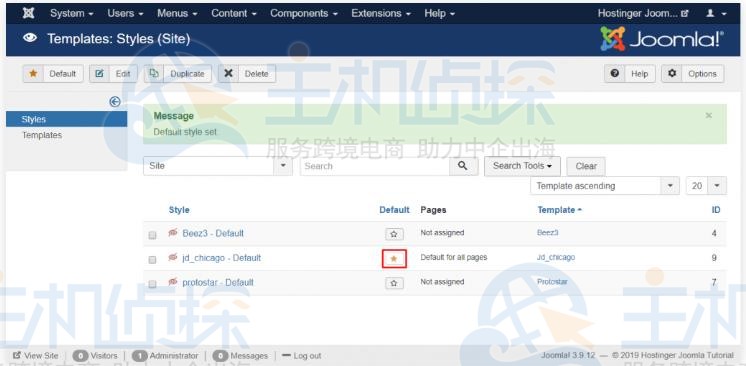The width and height of the screenshot is (746, 366).
Task: Sort by the Template column header
Action: click(x=560, y=210)
